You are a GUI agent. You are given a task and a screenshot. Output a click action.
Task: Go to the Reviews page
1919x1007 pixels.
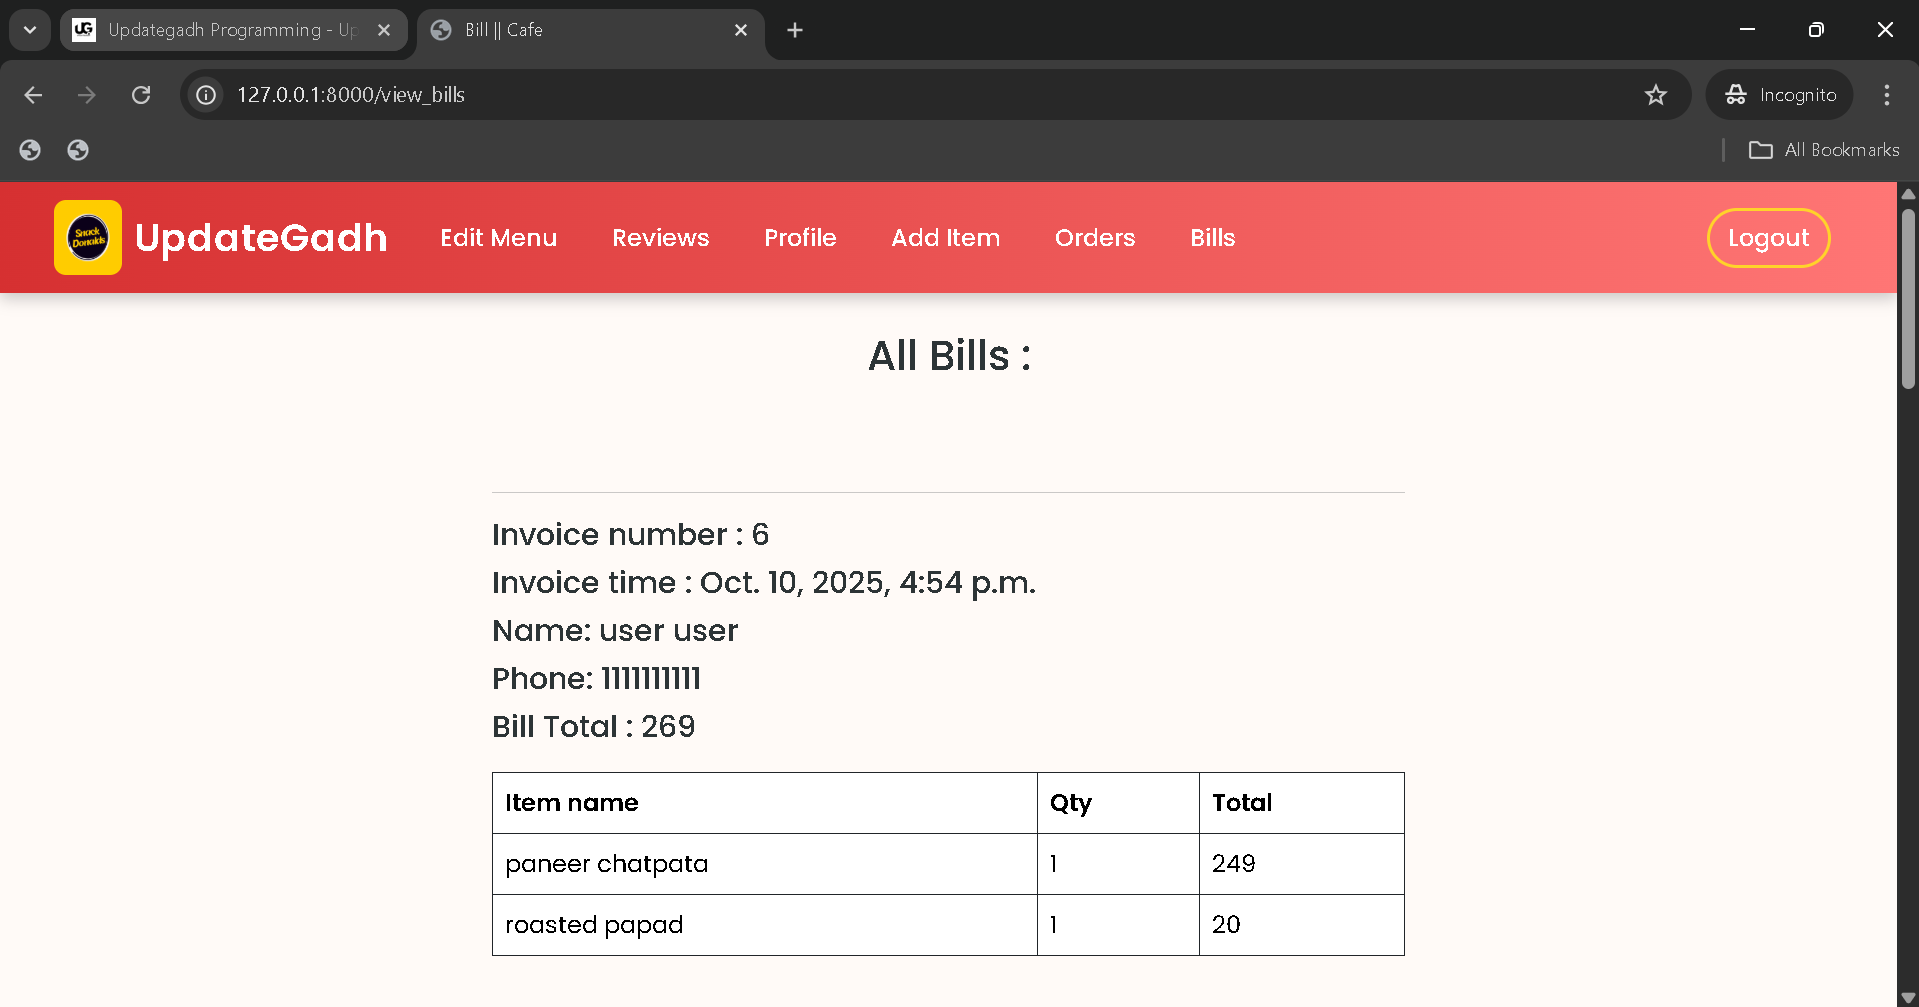tap(660, 238)
